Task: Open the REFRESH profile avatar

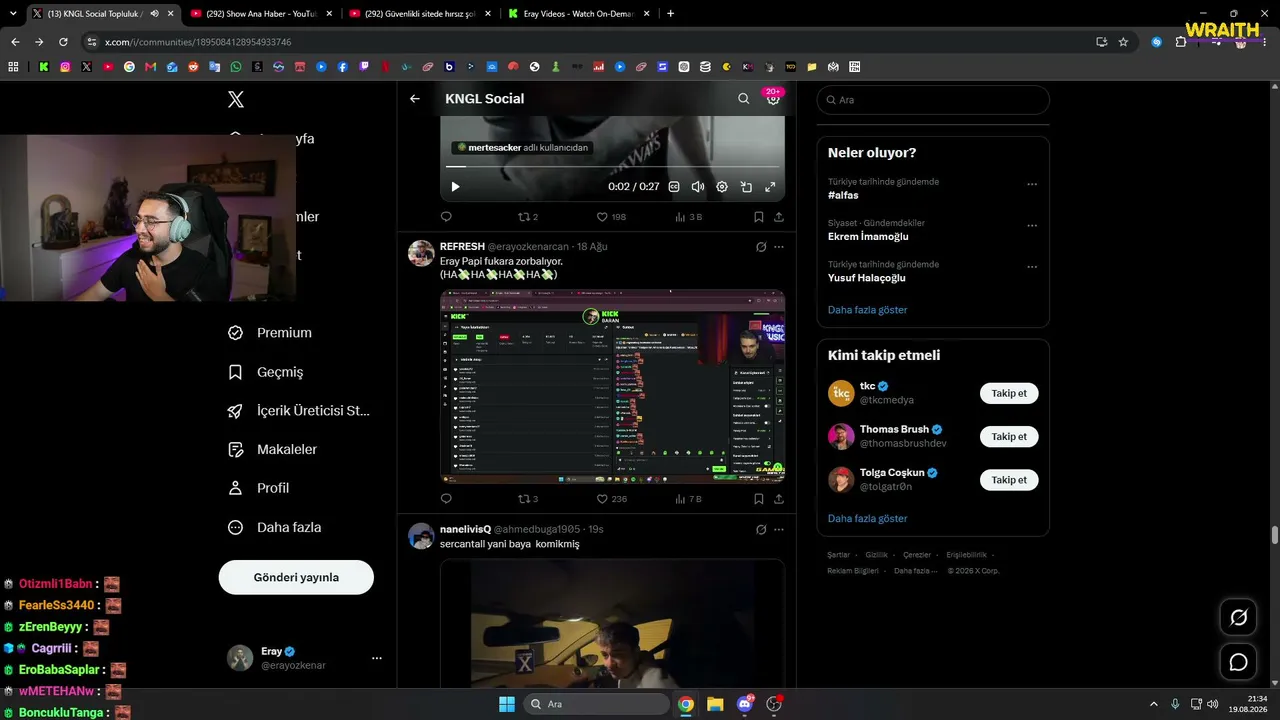Action: click(x=421, y=253)
